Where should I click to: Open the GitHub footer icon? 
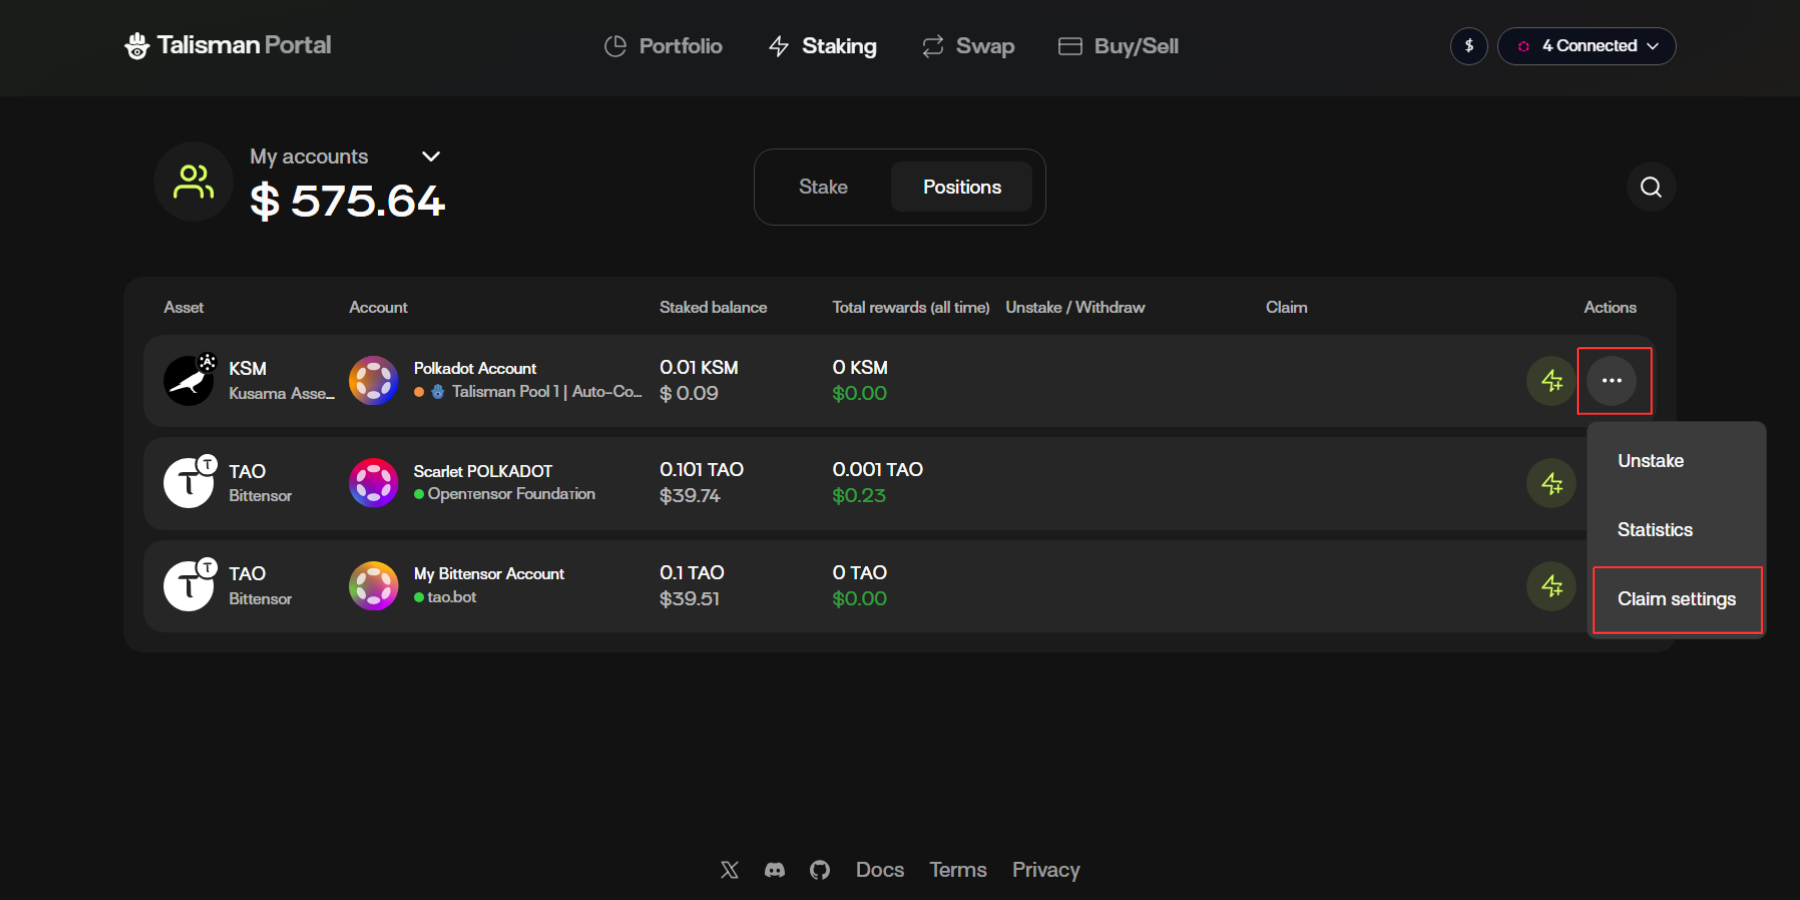click(x=820, y=870)
